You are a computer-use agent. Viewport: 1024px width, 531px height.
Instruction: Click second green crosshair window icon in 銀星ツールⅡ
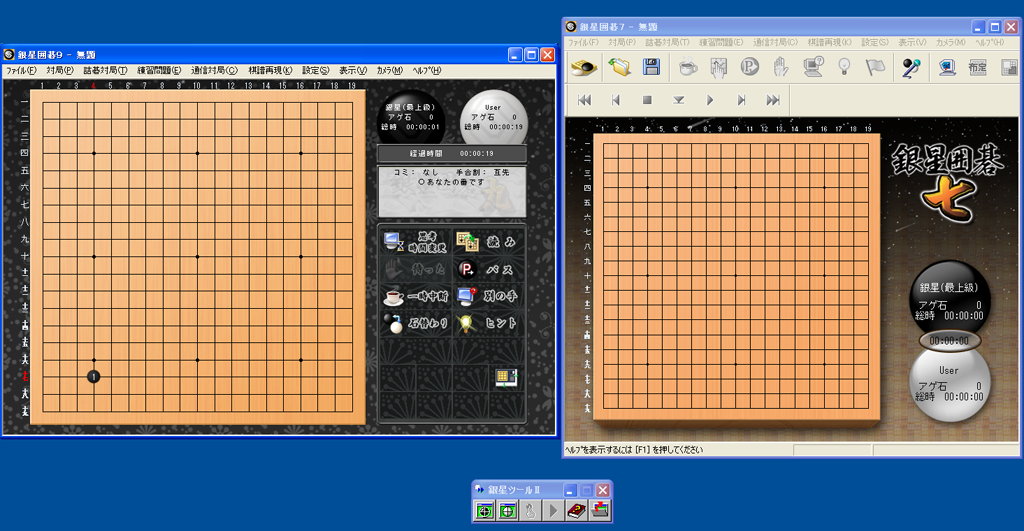(x=507, y=510)
